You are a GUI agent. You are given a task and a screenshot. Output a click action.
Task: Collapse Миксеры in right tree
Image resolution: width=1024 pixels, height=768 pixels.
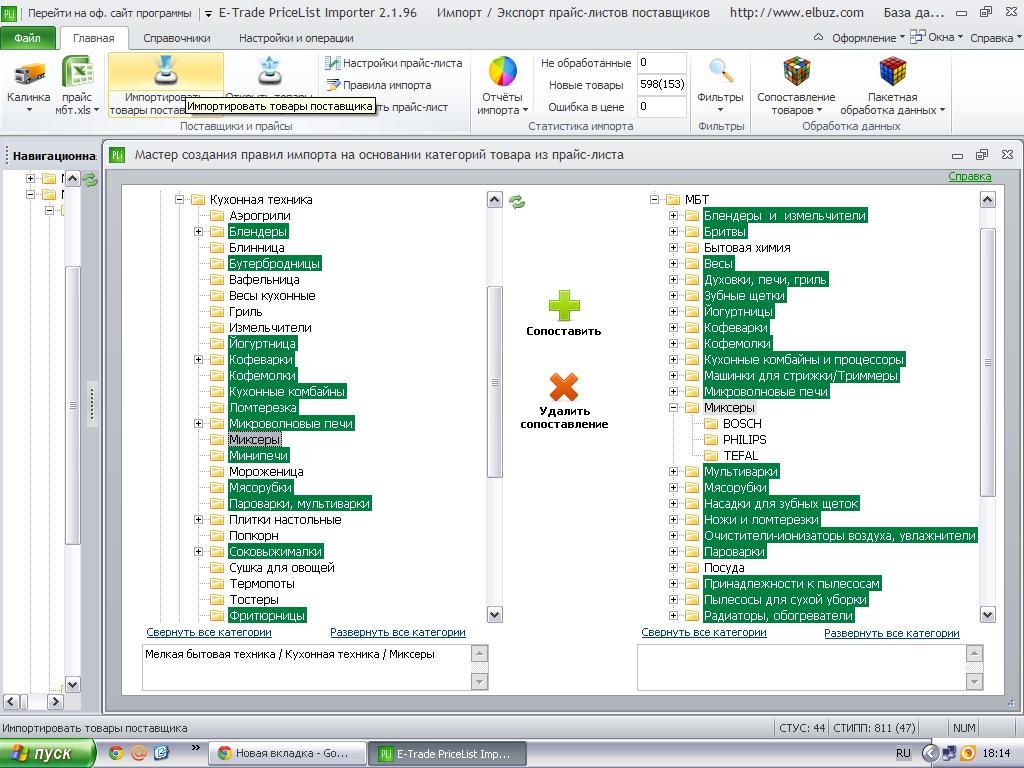pos(673,408)
